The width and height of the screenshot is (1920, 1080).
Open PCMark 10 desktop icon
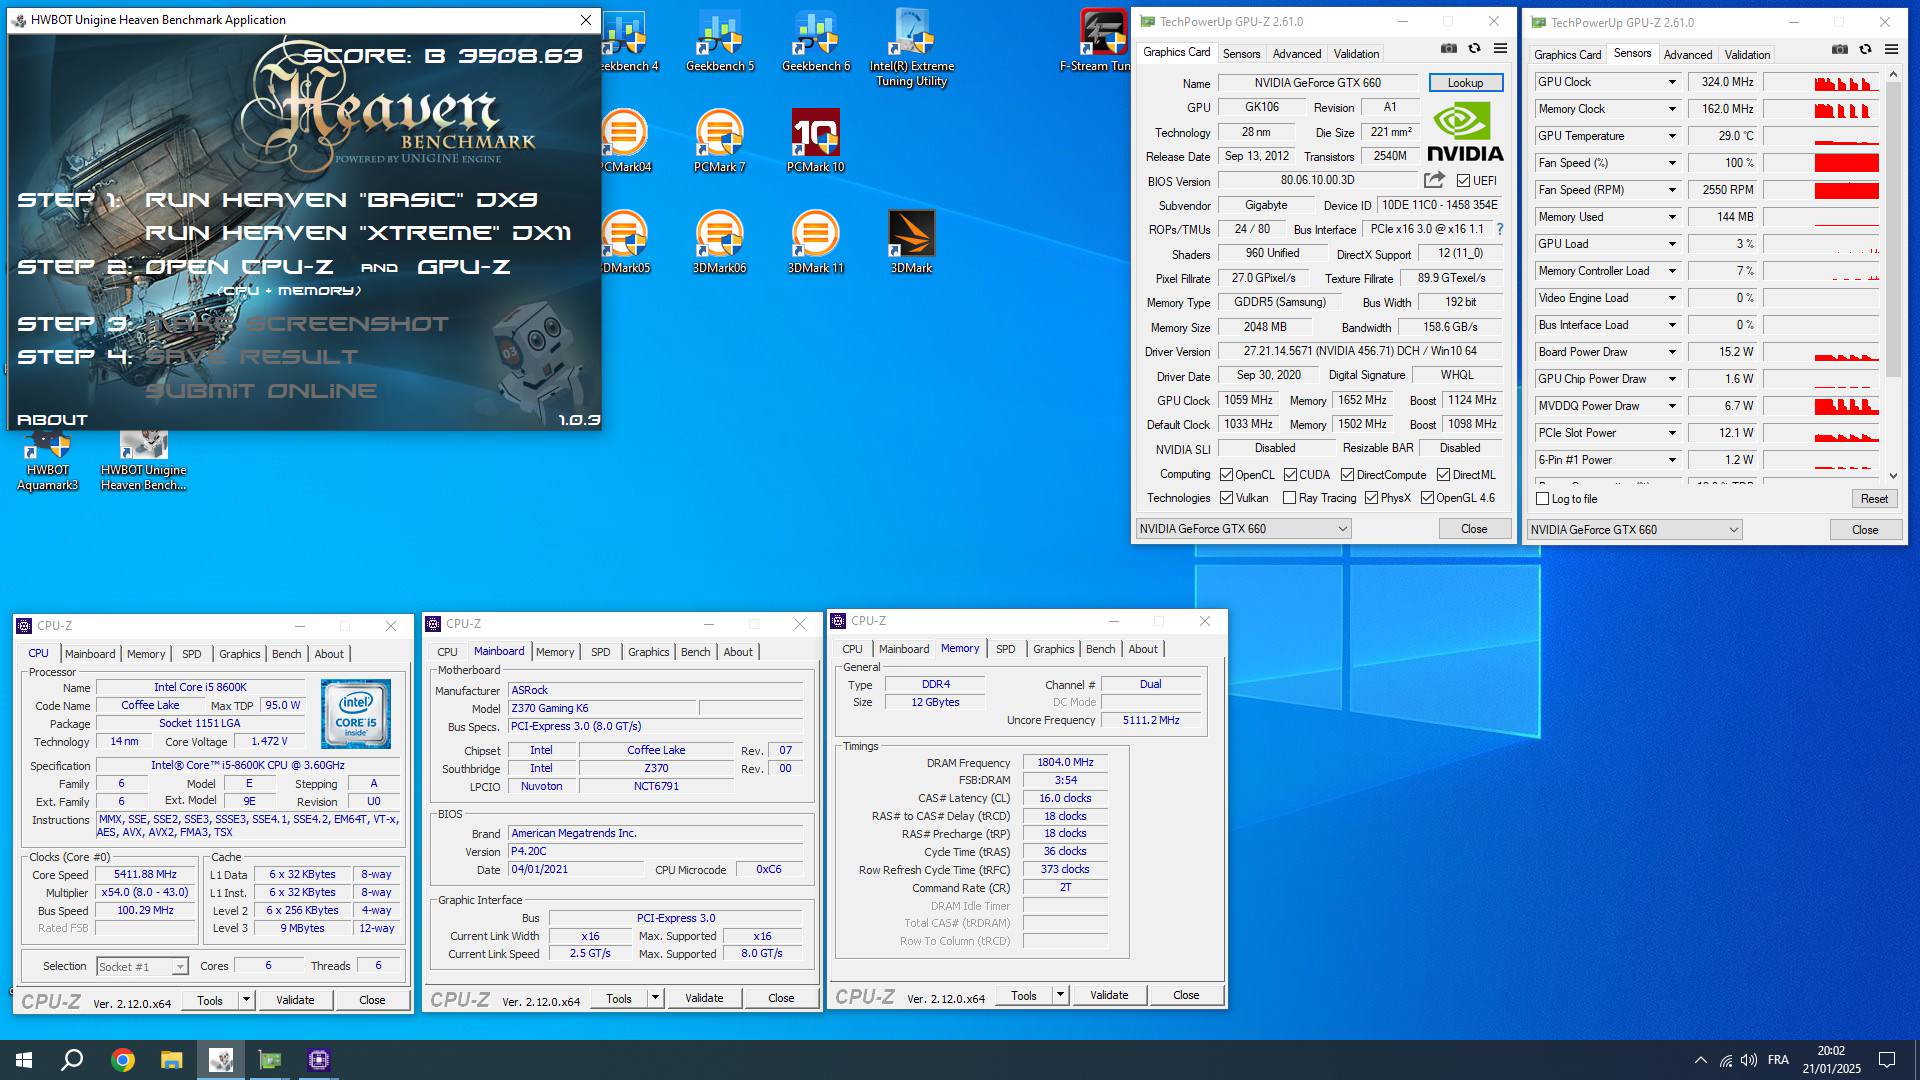coord(816,140)
